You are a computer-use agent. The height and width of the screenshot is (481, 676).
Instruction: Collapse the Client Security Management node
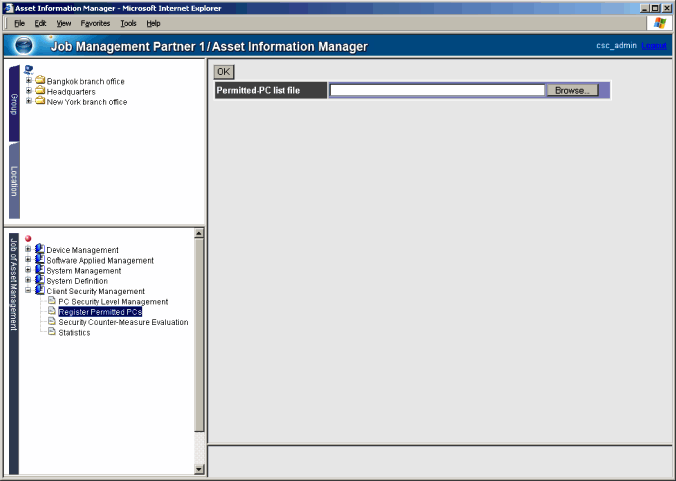click(29, 291)
